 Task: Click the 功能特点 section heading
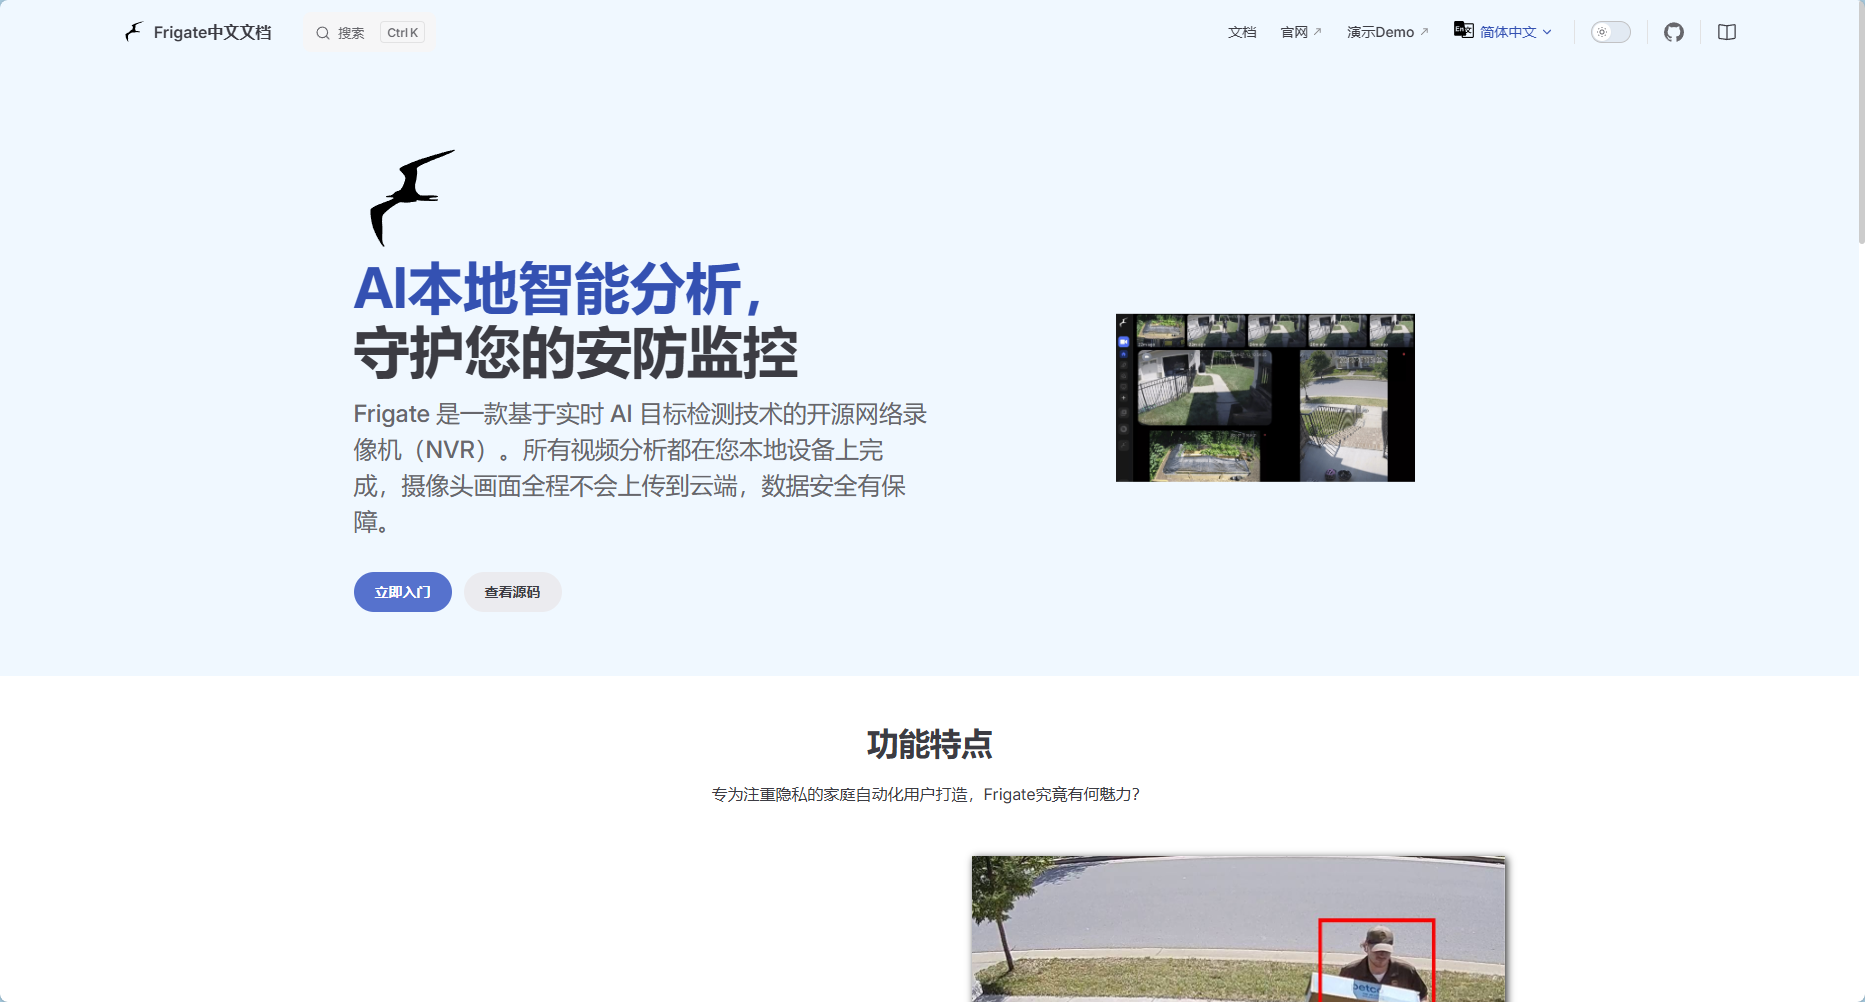(930, 744)
